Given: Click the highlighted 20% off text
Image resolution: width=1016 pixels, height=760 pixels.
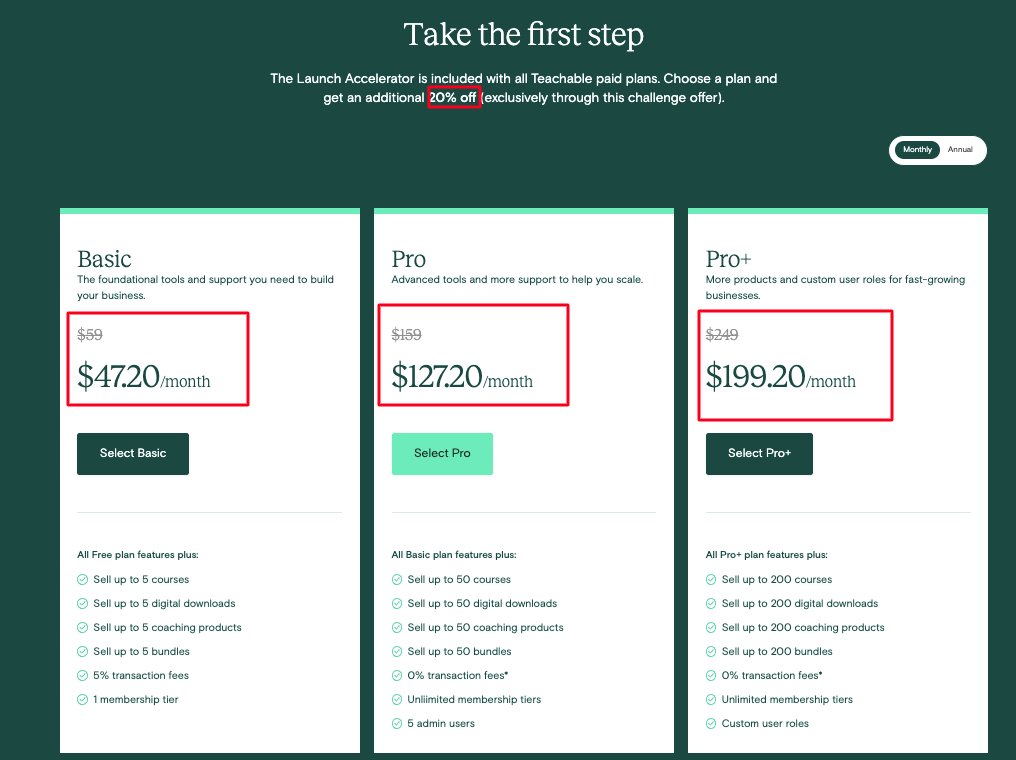Looking at the screenshot, I should (x=453, y=98).
